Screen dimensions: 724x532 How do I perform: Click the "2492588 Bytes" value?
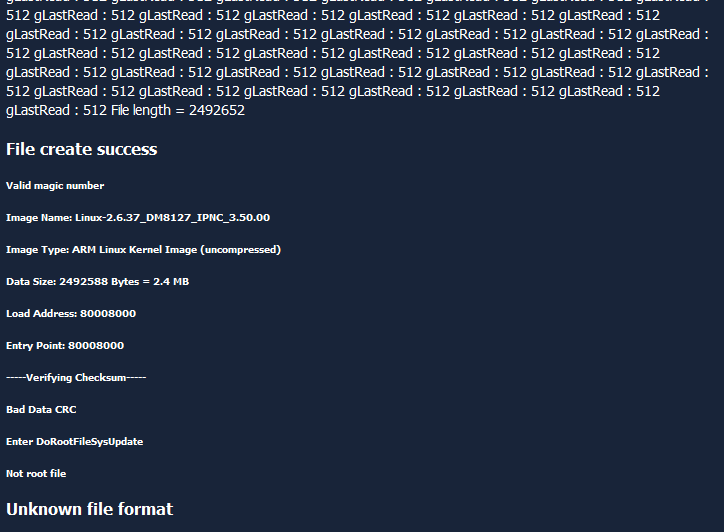pyautogui.click(x=98, y=282)
